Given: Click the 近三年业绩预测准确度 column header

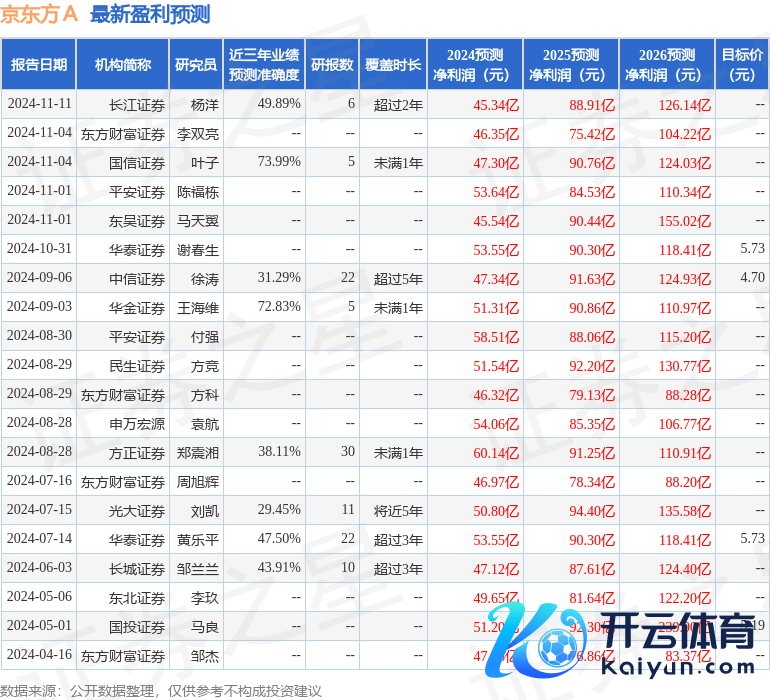Looking at the screenshot, I should tap(264, 65).
